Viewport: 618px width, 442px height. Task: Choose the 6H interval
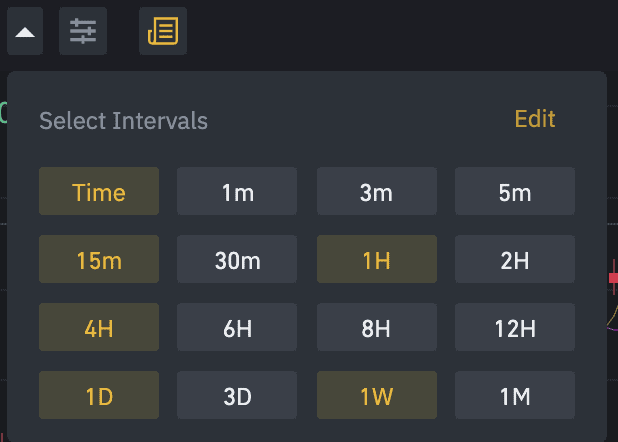[x=237, y=327]
